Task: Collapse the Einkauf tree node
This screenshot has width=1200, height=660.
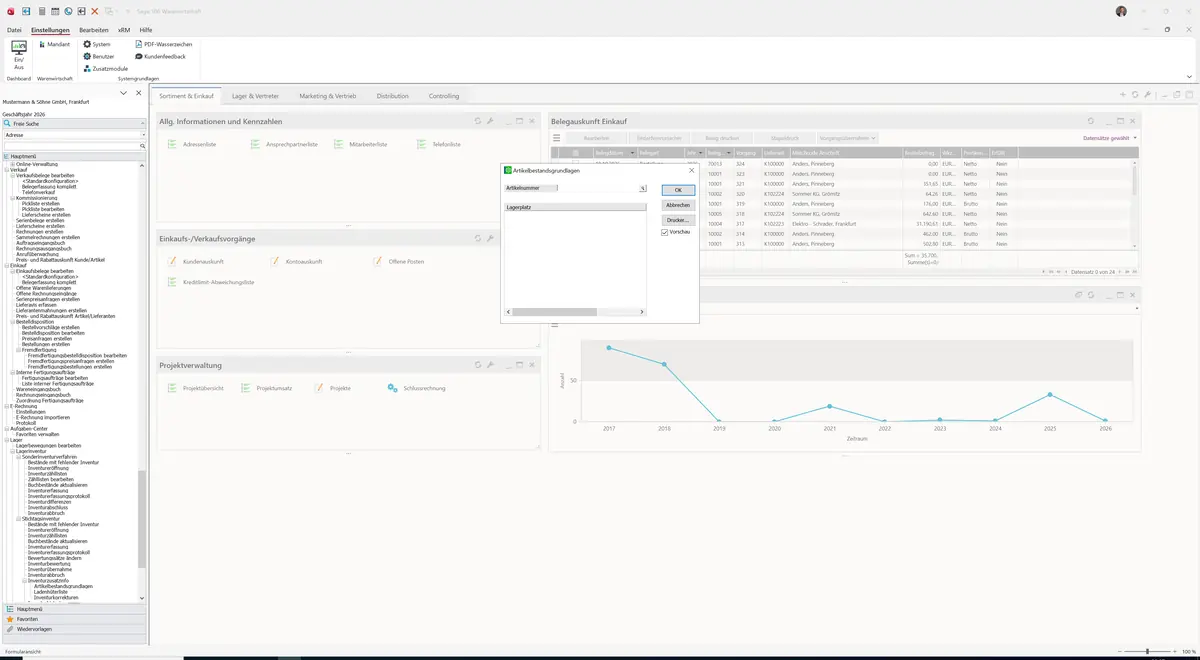Action: [x=6, y=266]
